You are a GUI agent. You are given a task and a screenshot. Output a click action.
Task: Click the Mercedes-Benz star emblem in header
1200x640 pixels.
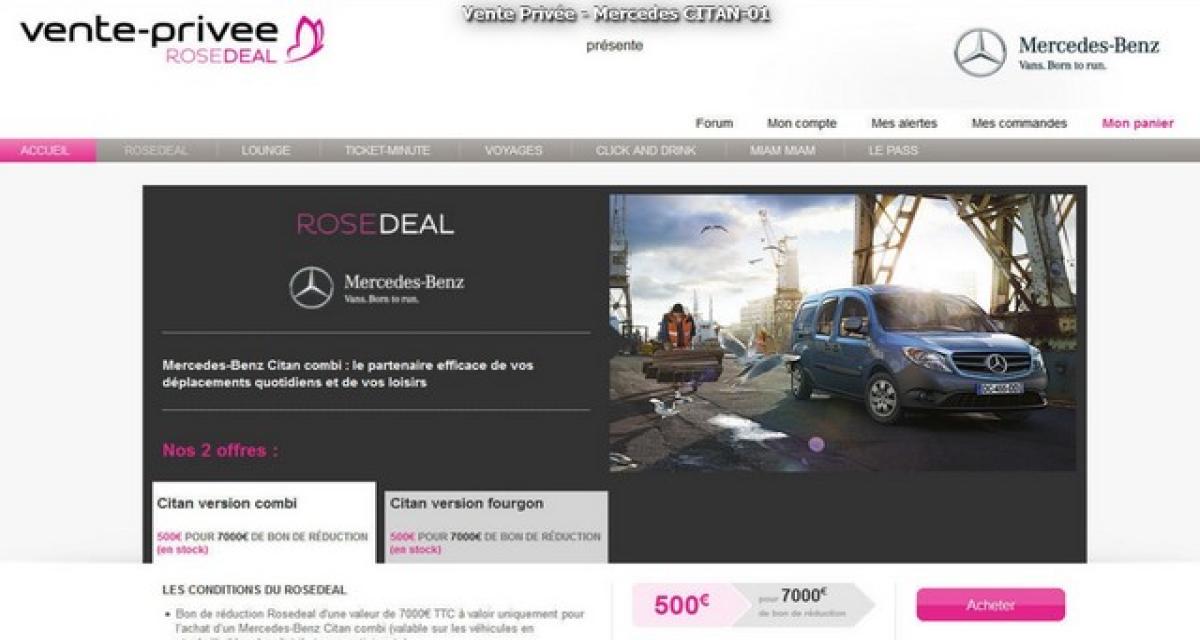(979, 53)
